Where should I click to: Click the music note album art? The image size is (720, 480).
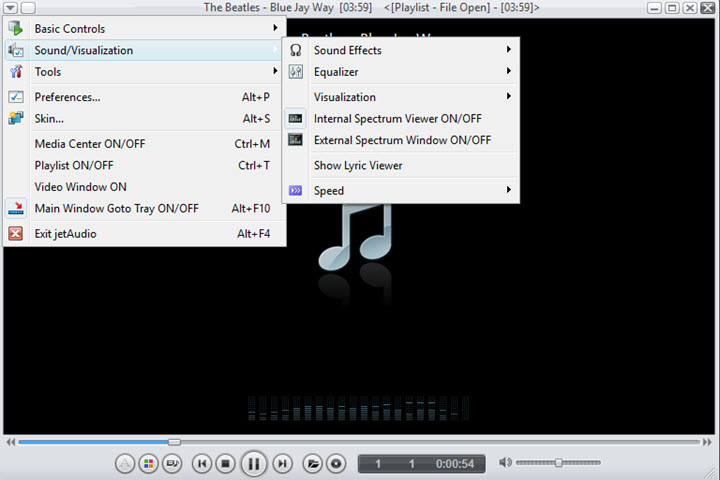355,237
